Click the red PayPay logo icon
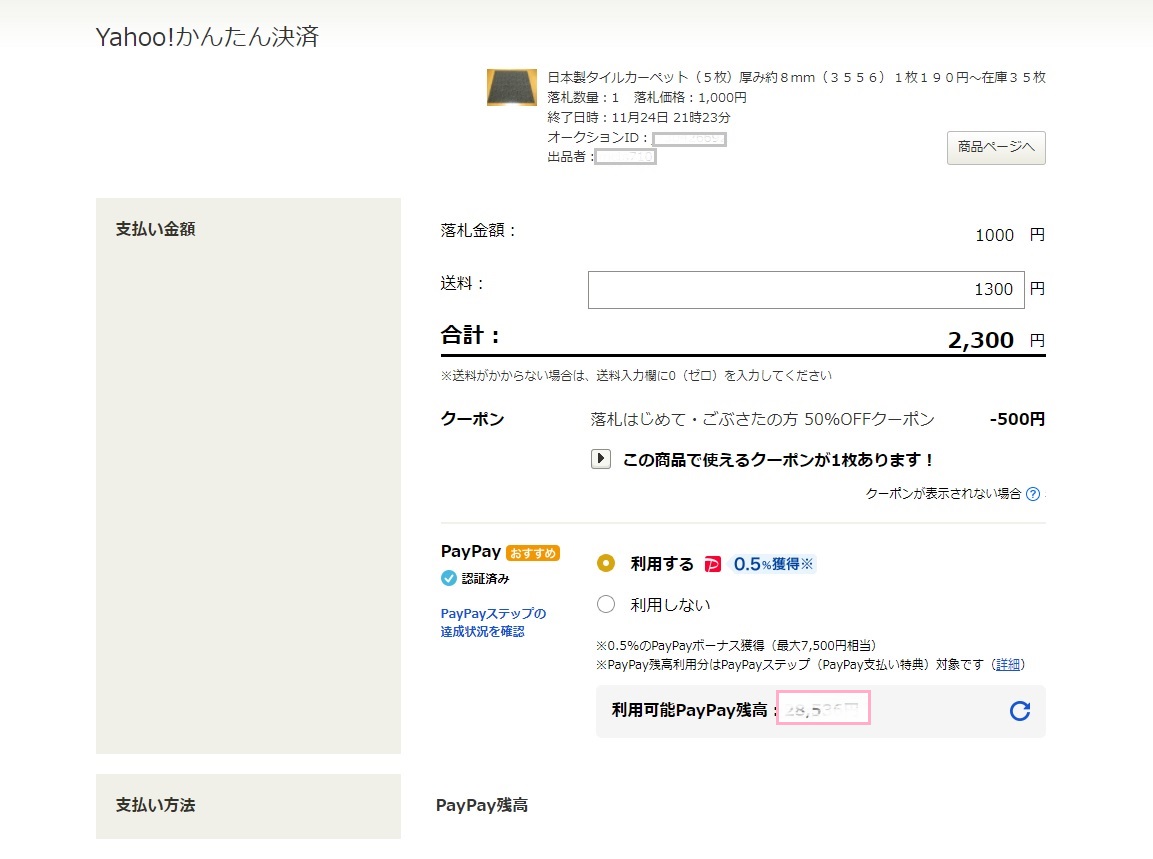1153x859 pixels. tap(713, 564)
